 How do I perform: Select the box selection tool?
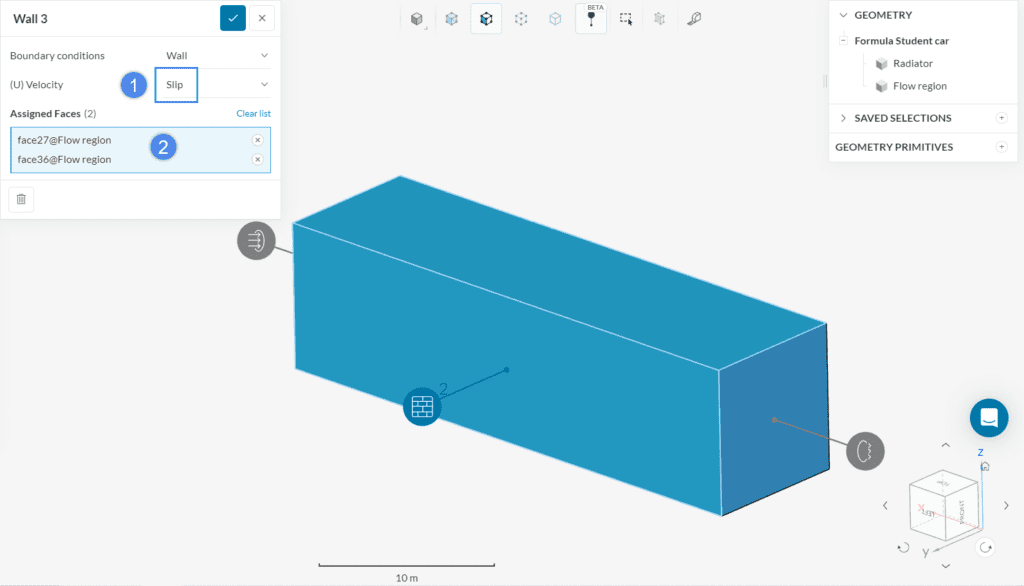tap(626, 18)
